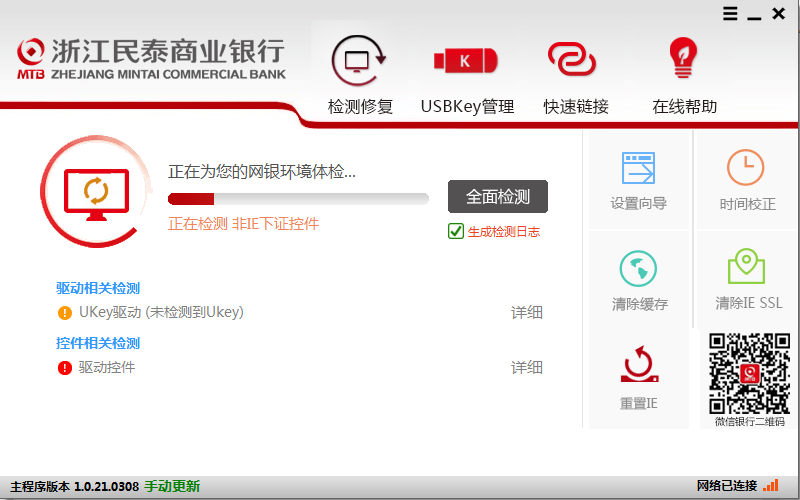Select the 控件相关检测 section heading
Viewport: 800px width, 500px height.
(x=98, y=343)
